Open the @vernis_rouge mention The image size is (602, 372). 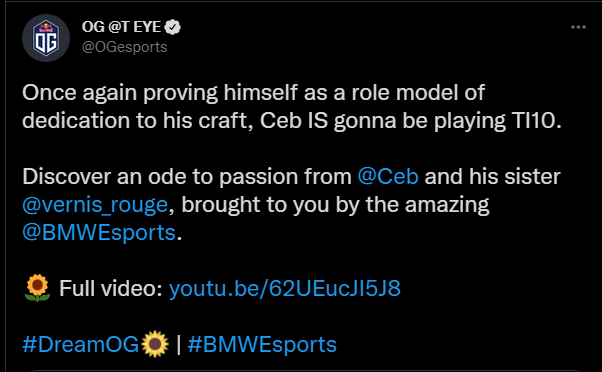(95, 205)
